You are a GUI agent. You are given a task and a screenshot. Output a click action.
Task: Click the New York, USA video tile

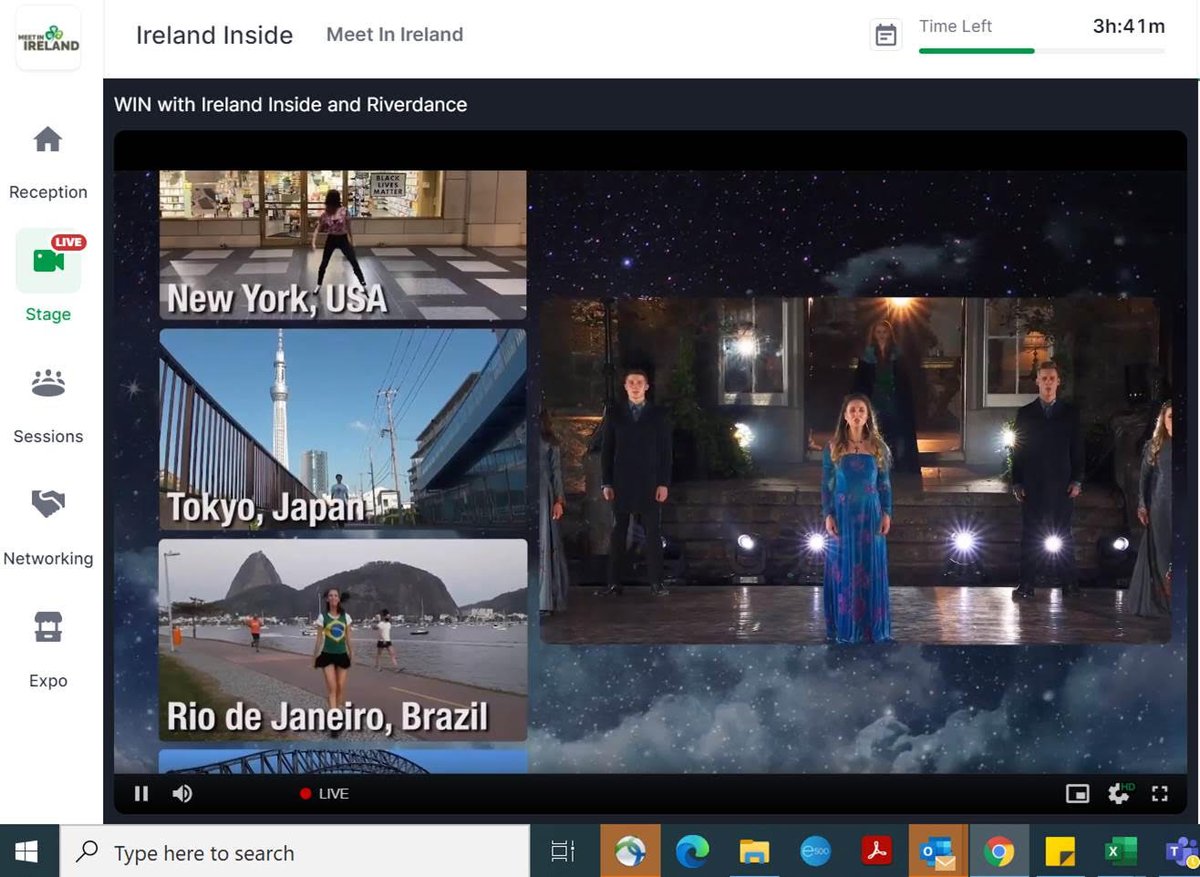pos(343,245)
